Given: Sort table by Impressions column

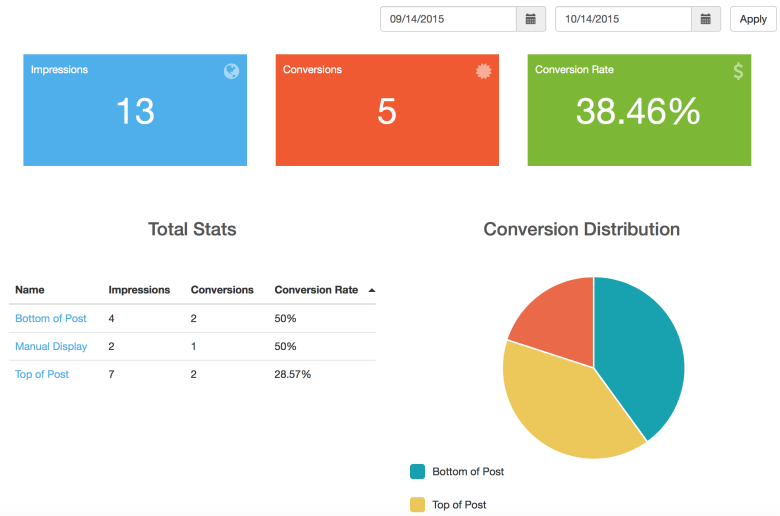Looking at the screenshot, I should 139,290.
